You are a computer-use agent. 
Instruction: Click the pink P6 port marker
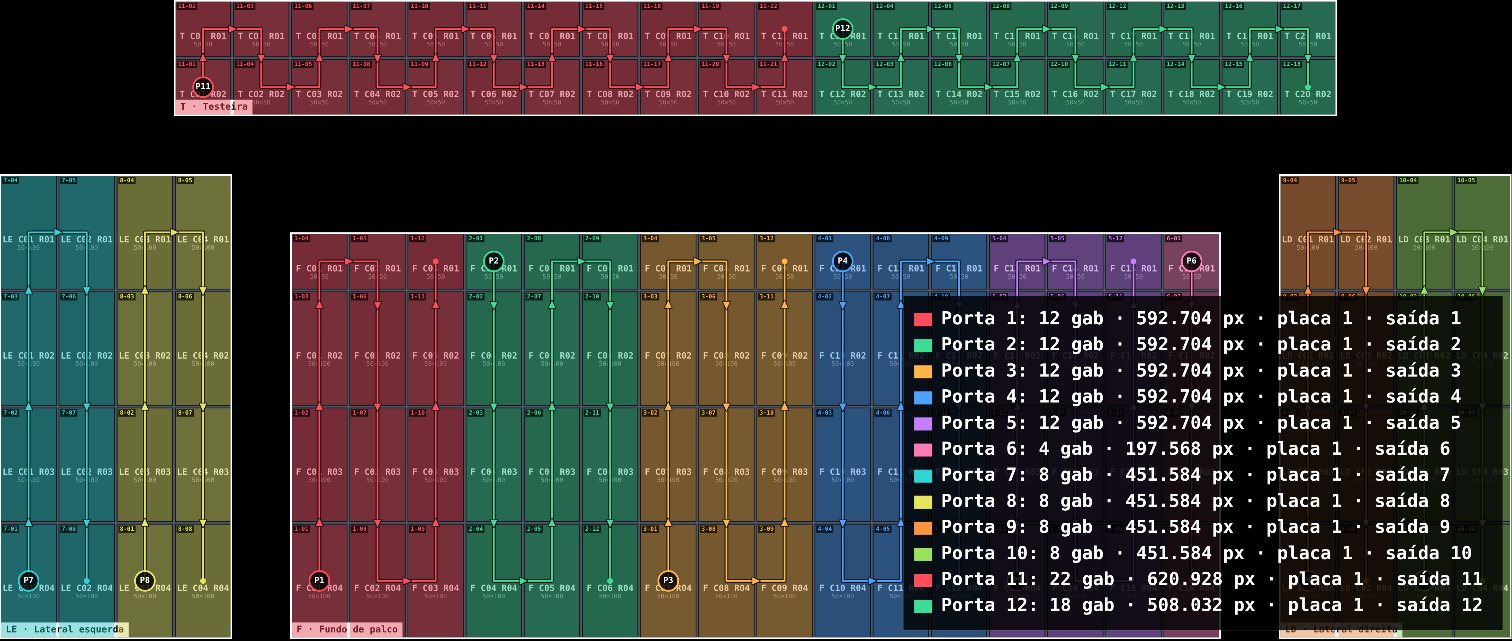(x=1190, y=262)
